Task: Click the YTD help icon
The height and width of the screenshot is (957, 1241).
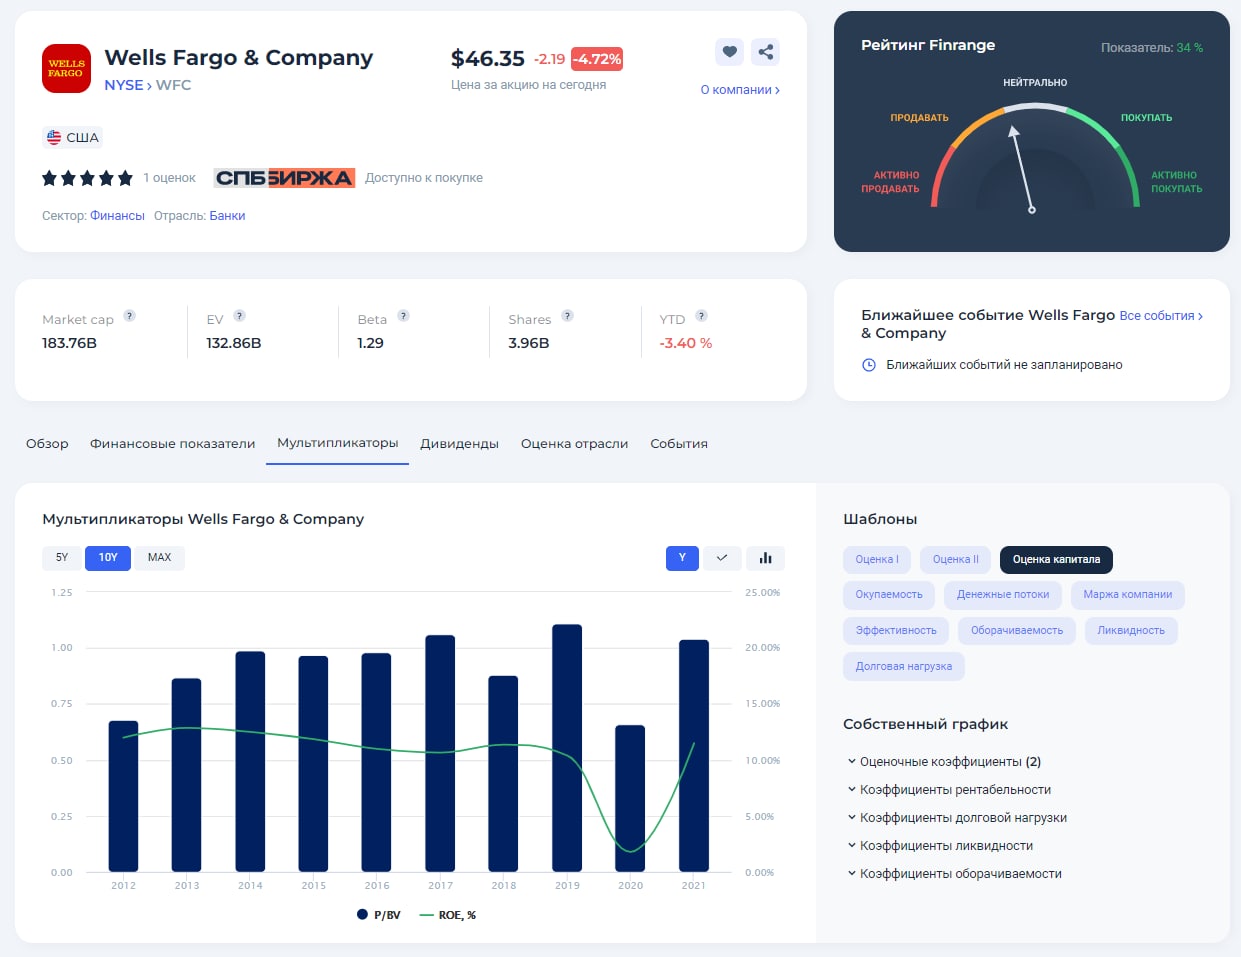Action: tap(701, 316)
